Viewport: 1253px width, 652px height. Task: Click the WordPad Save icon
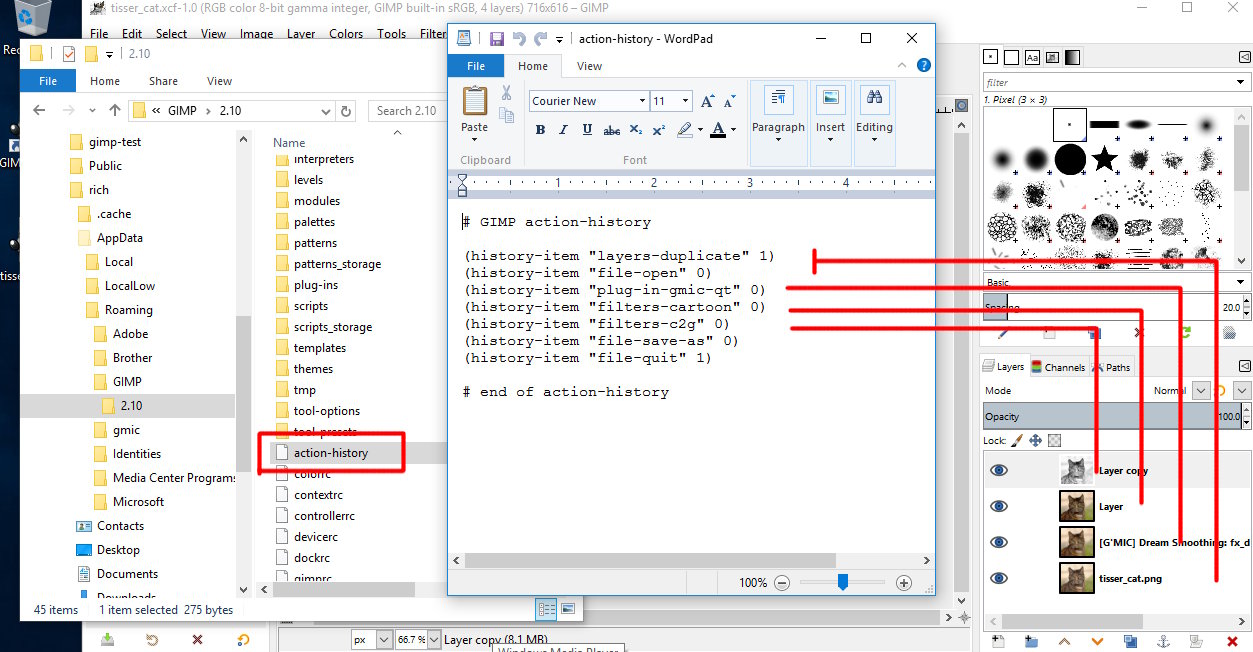pos(496,39)
